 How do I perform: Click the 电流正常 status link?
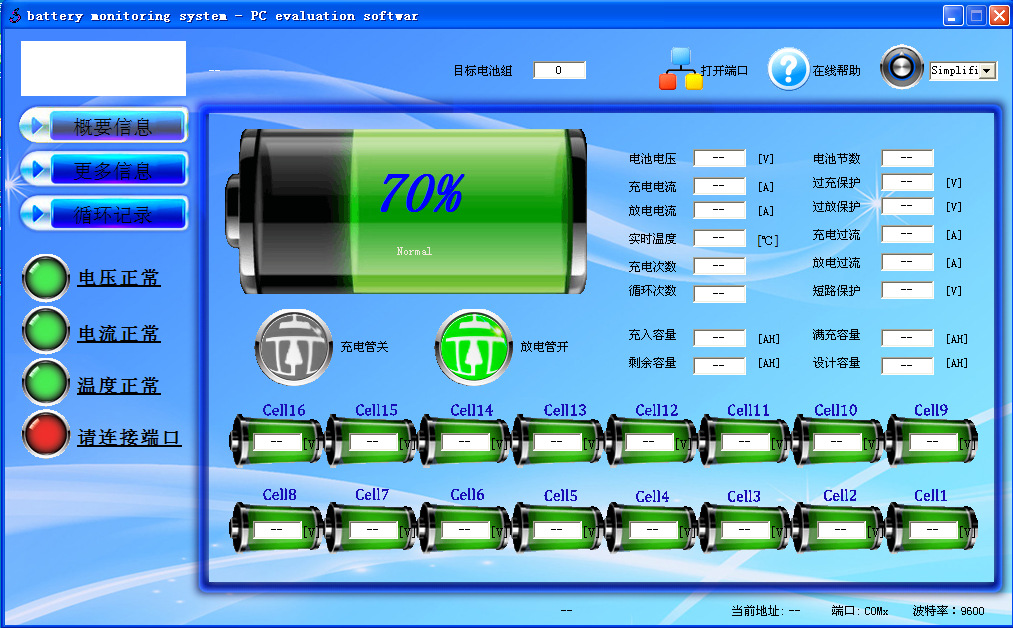(110, 331)
